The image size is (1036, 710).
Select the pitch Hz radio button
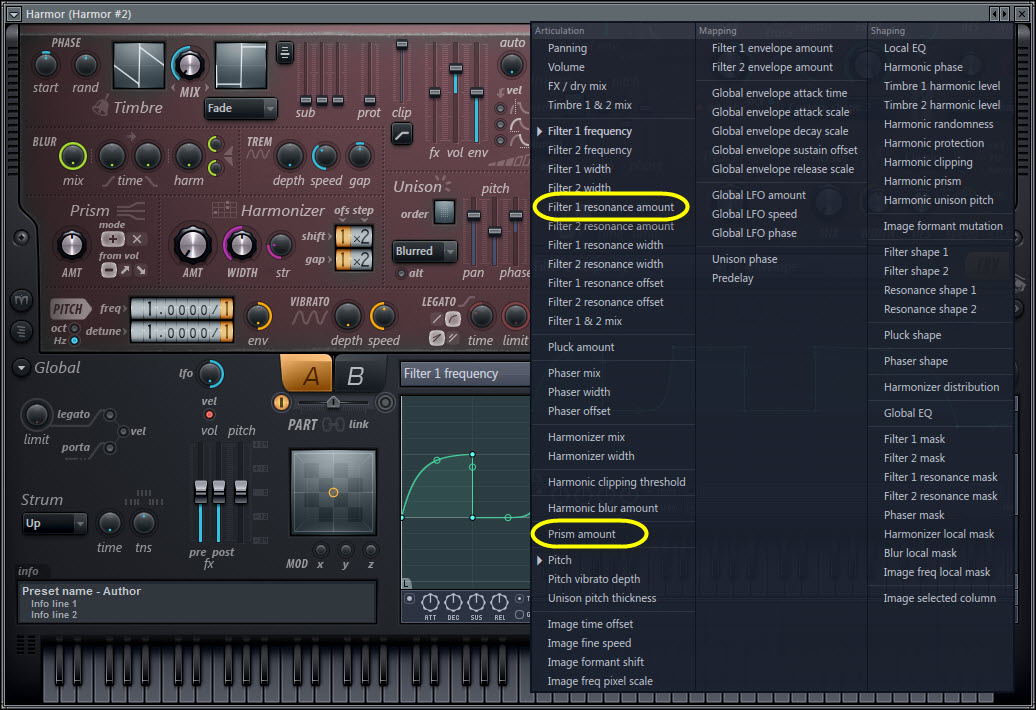pyautogui.click(x=75, y=340)
